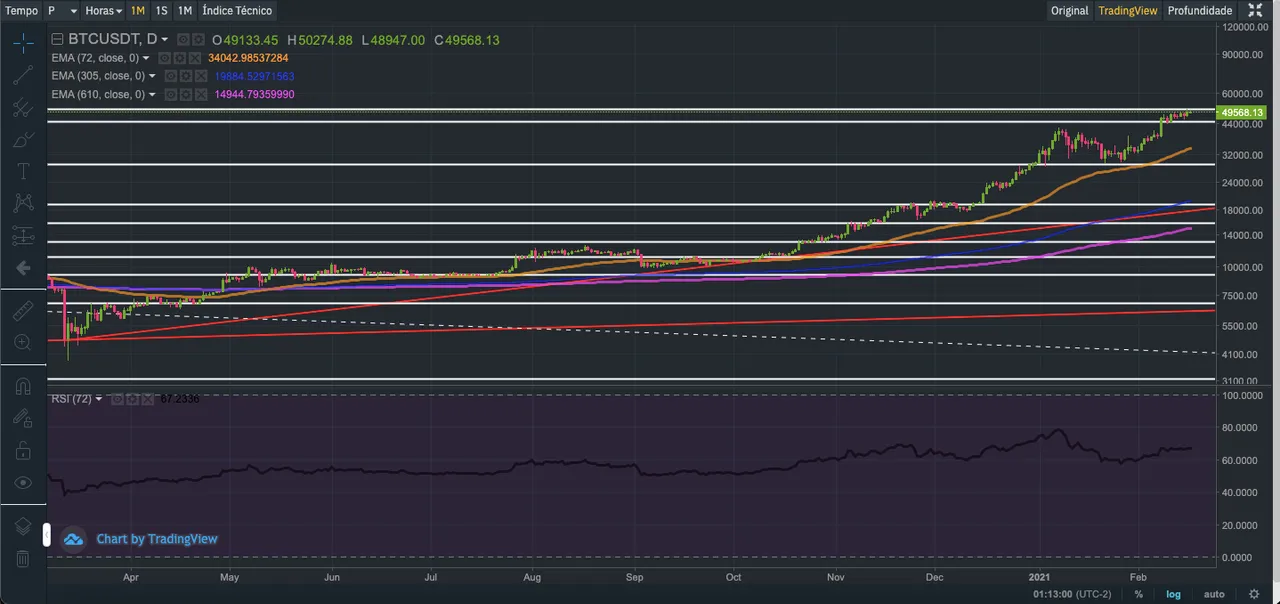Open Índice Técnico indicators menu
Screen dimensions: 1280x604
pos(236,10)
